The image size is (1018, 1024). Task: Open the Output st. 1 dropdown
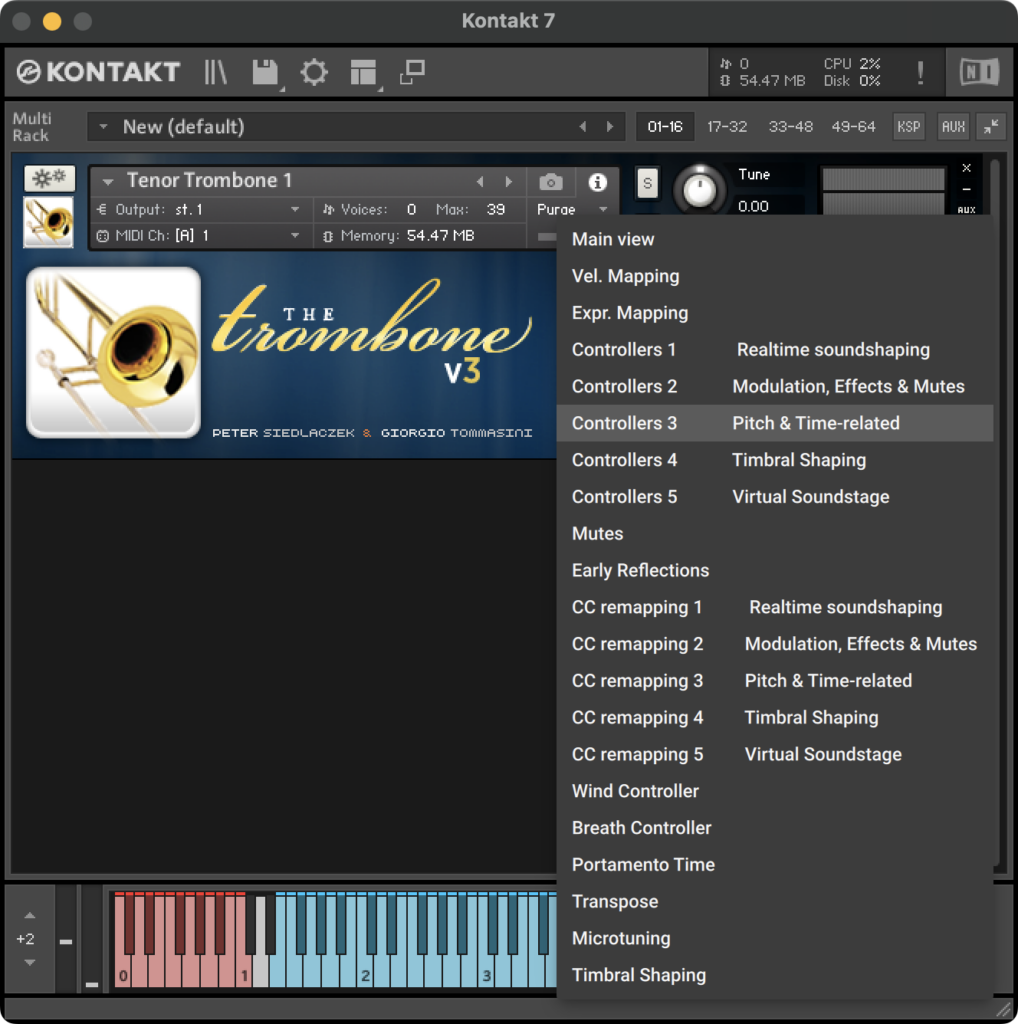[x=199, y=210]
